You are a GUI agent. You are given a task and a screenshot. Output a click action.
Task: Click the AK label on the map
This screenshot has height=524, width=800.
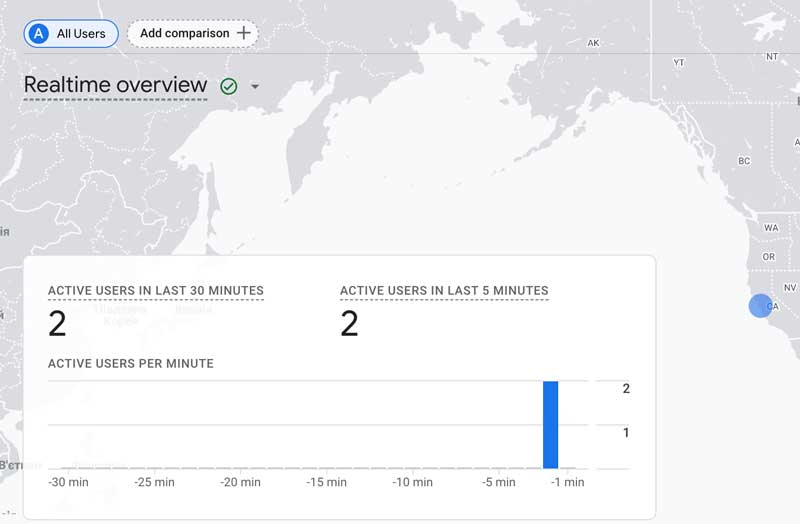coord(593,43)
